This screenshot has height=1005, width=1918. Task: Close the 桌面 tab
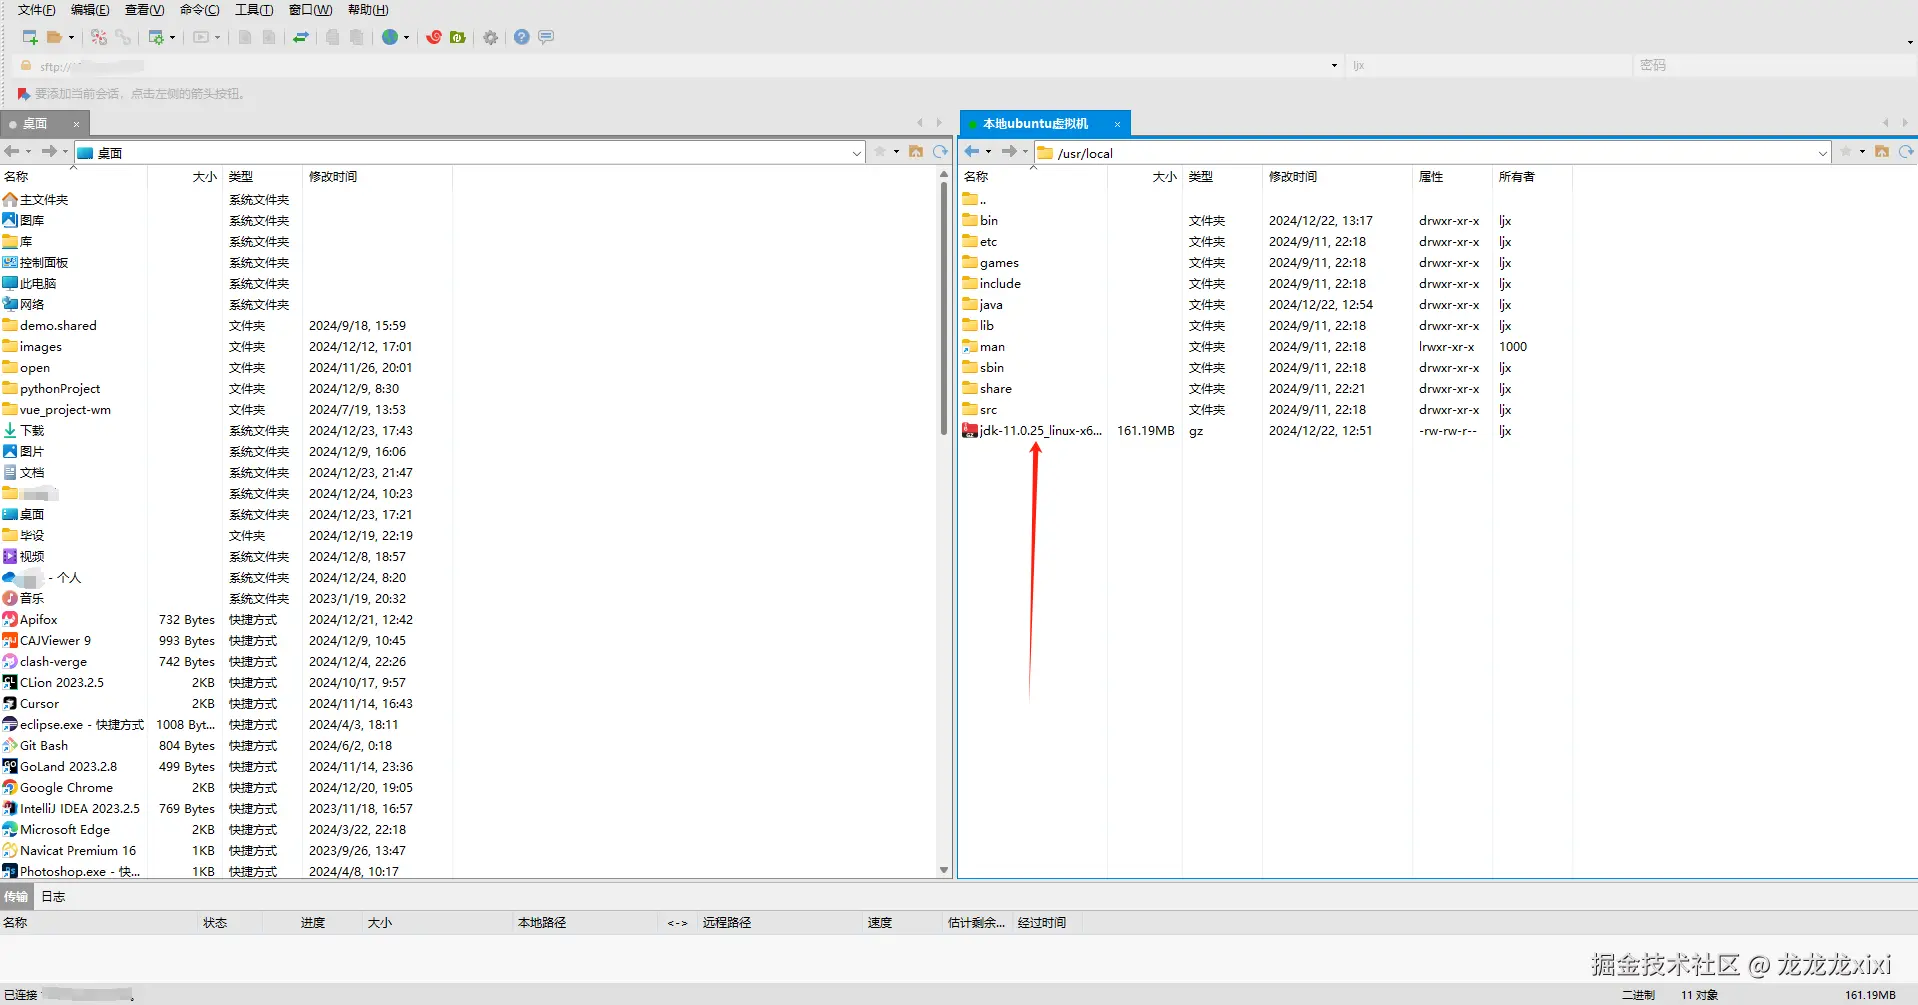pyautogui.click(x=76, y=125)
